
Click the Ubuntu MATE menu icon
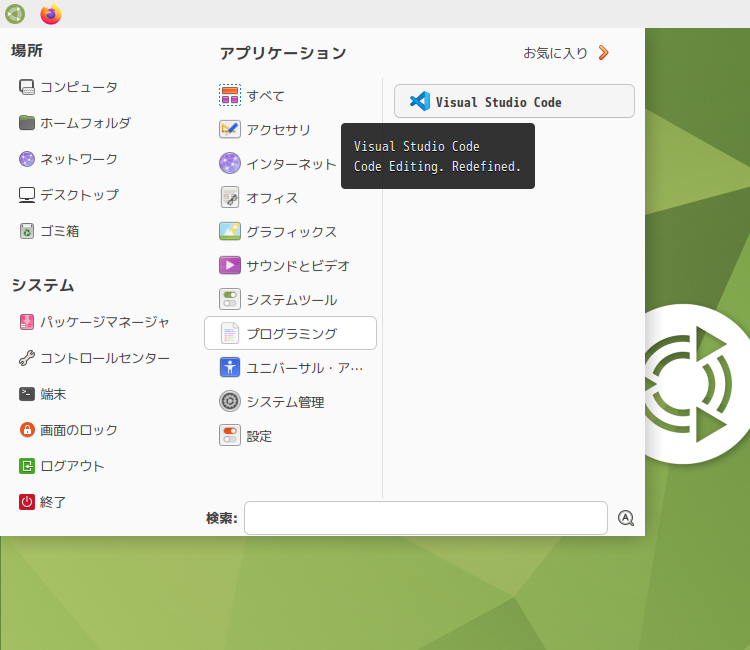[15, 14]
